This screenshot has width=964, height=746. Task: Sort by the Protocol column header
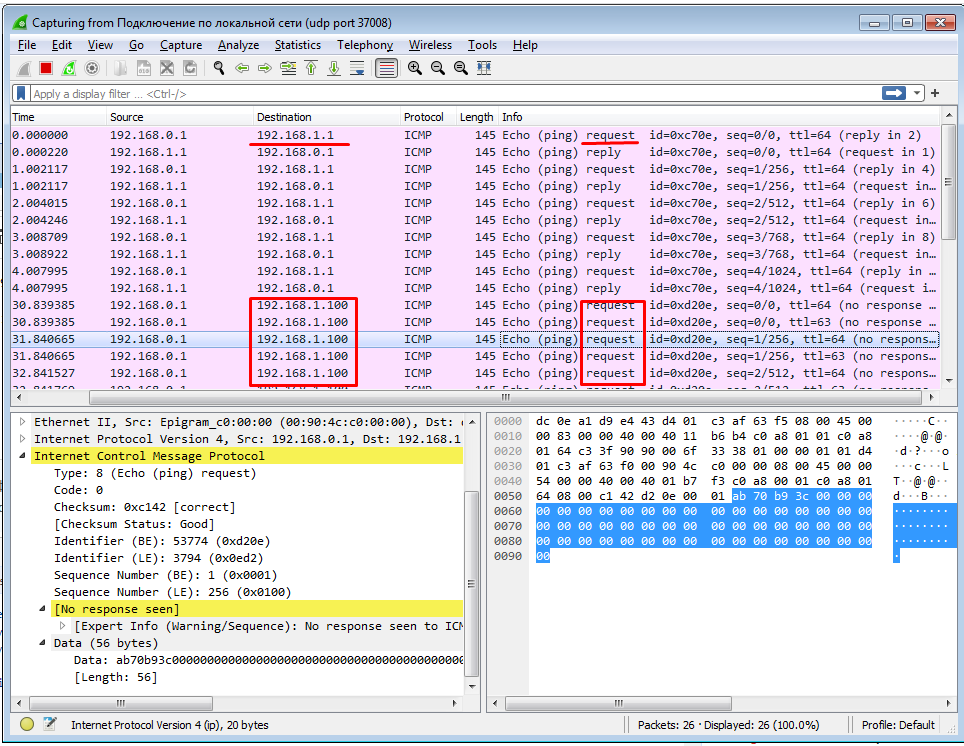pos(429,117)
